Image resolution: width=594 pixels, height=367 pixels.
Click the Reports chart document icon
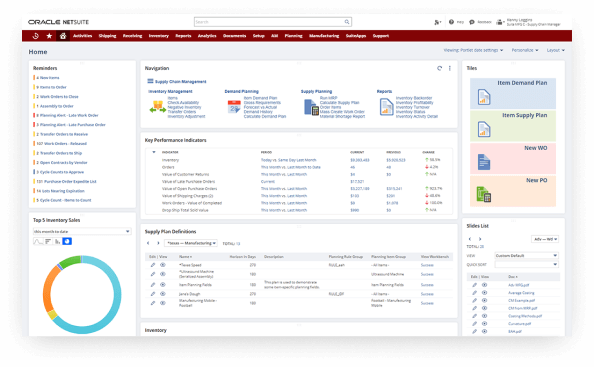(x=386, y=107)
